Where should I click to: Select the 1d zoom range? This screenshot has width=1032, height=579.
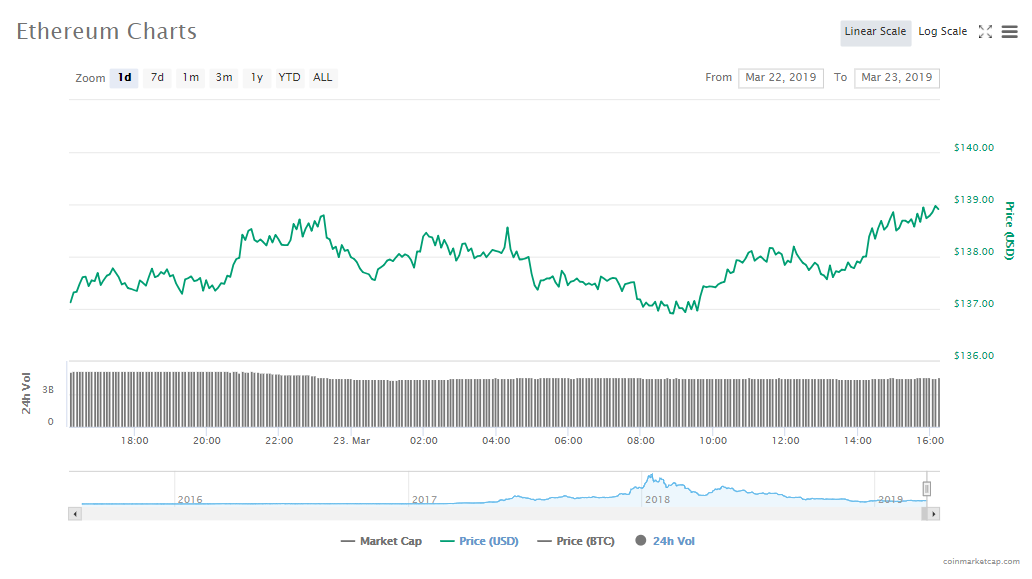[124, 78]
